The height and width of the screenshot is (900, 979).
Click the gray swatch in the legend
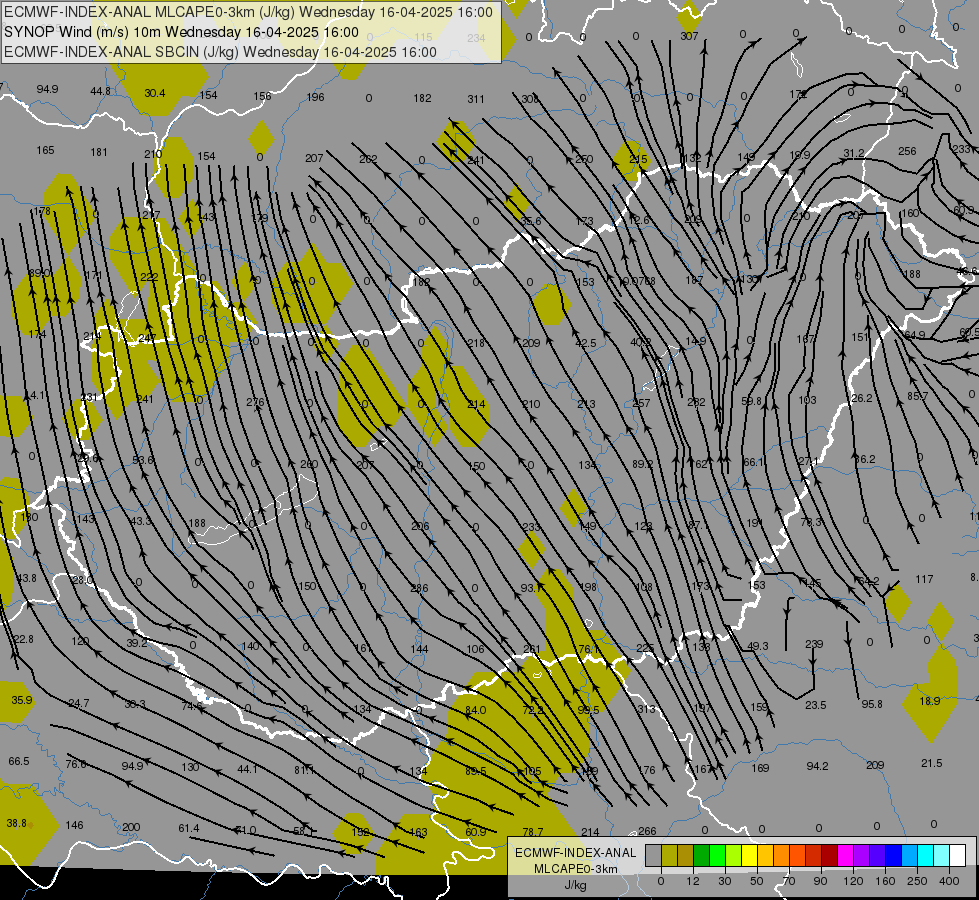point(653,855)
